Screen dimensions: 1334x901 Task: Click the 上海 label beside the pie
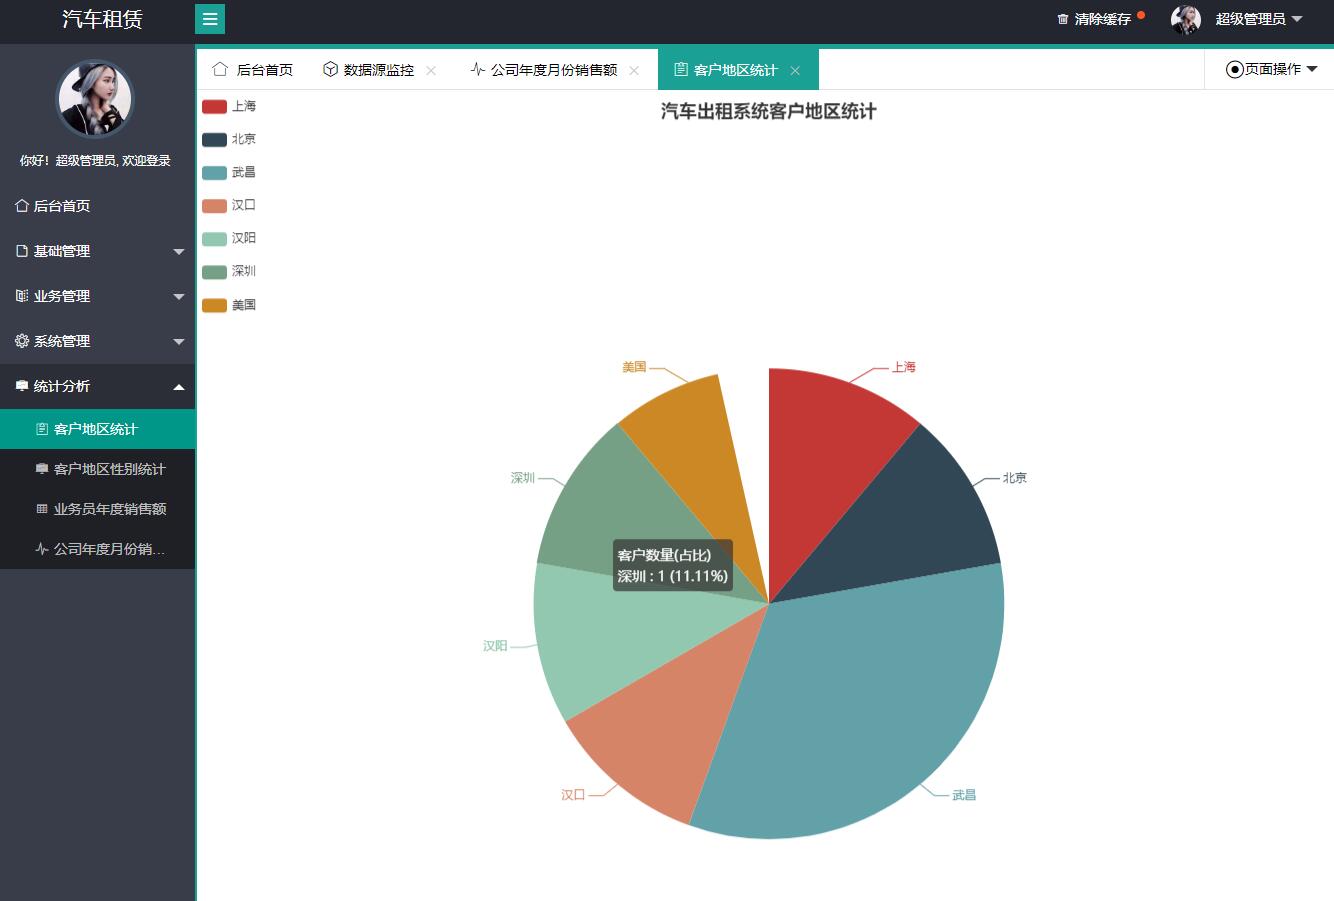point(904,367)
